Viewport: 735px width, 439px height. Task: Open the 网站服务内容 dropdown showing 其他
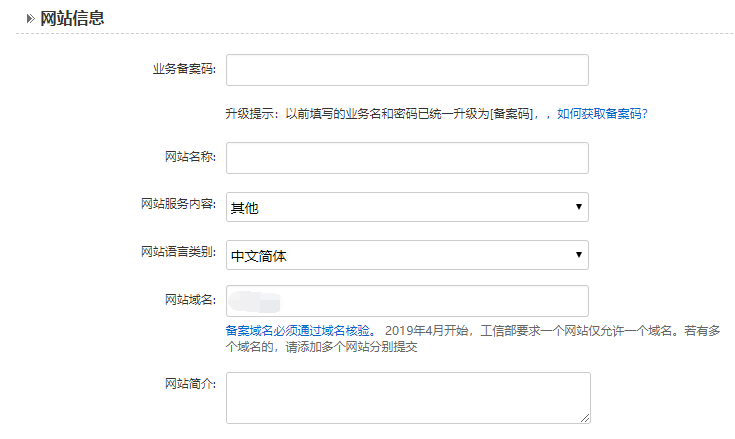pos(400,207)
